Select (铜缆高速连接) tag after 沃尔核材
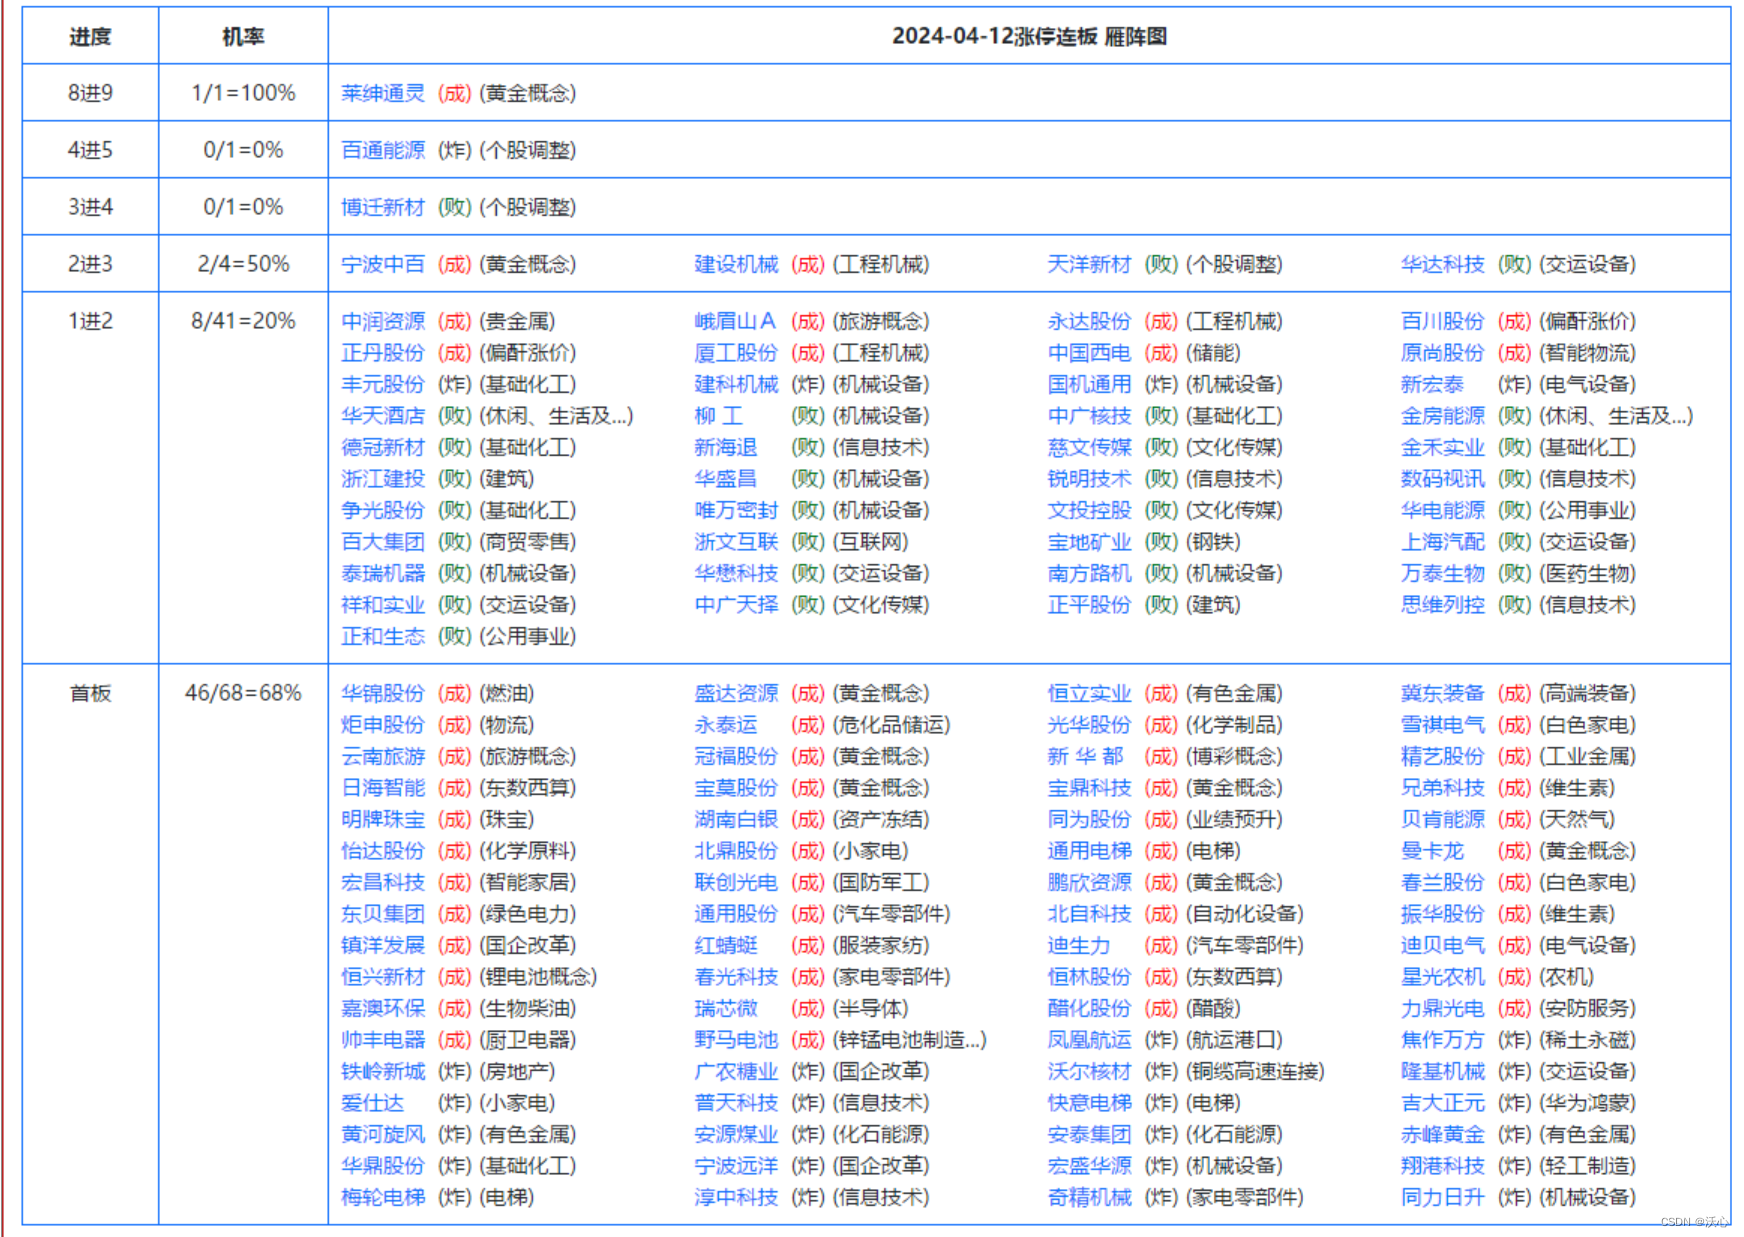 (1255, 1071)
